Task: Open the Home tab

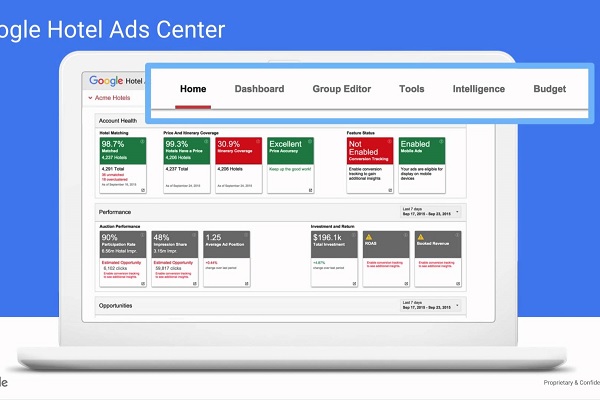Action: (x=193, y=89)
